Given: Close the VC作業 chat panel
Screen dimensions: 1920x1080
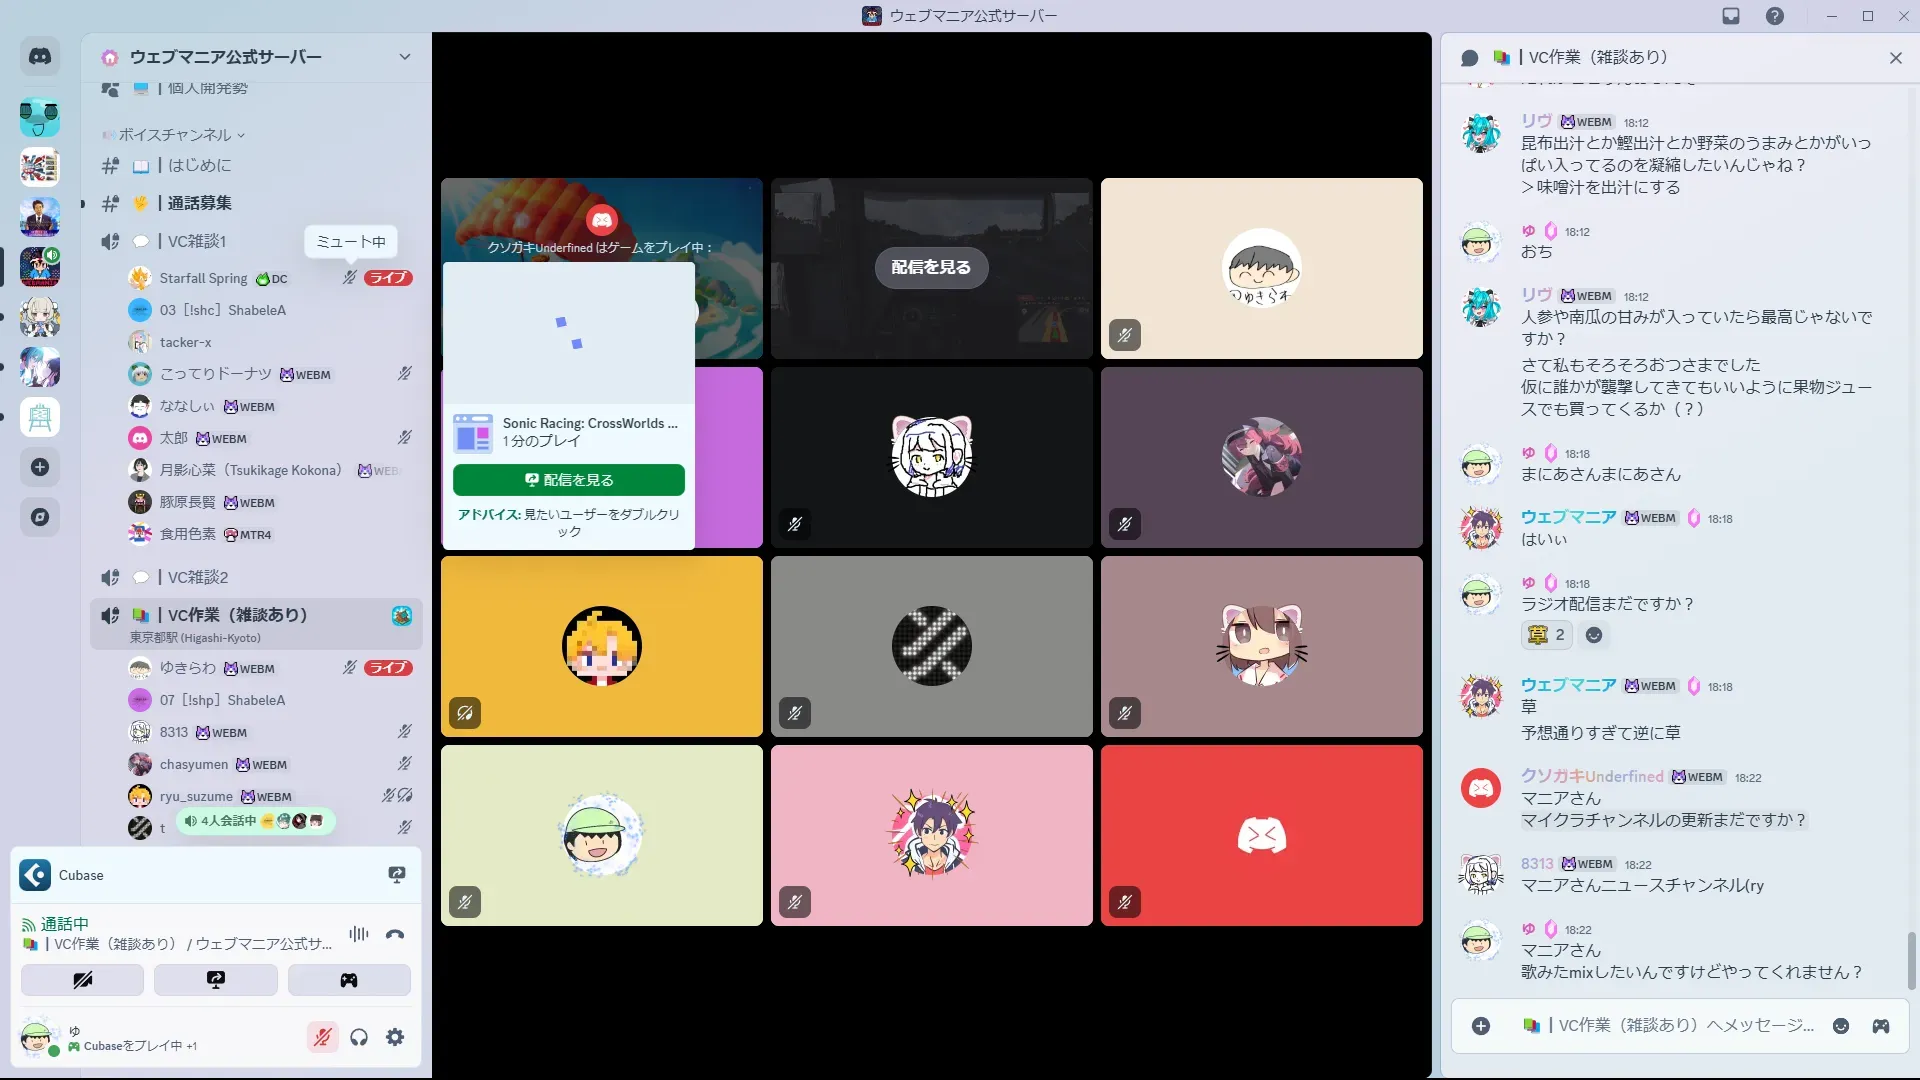Looking at the screenshot, I should point(1895,58).
